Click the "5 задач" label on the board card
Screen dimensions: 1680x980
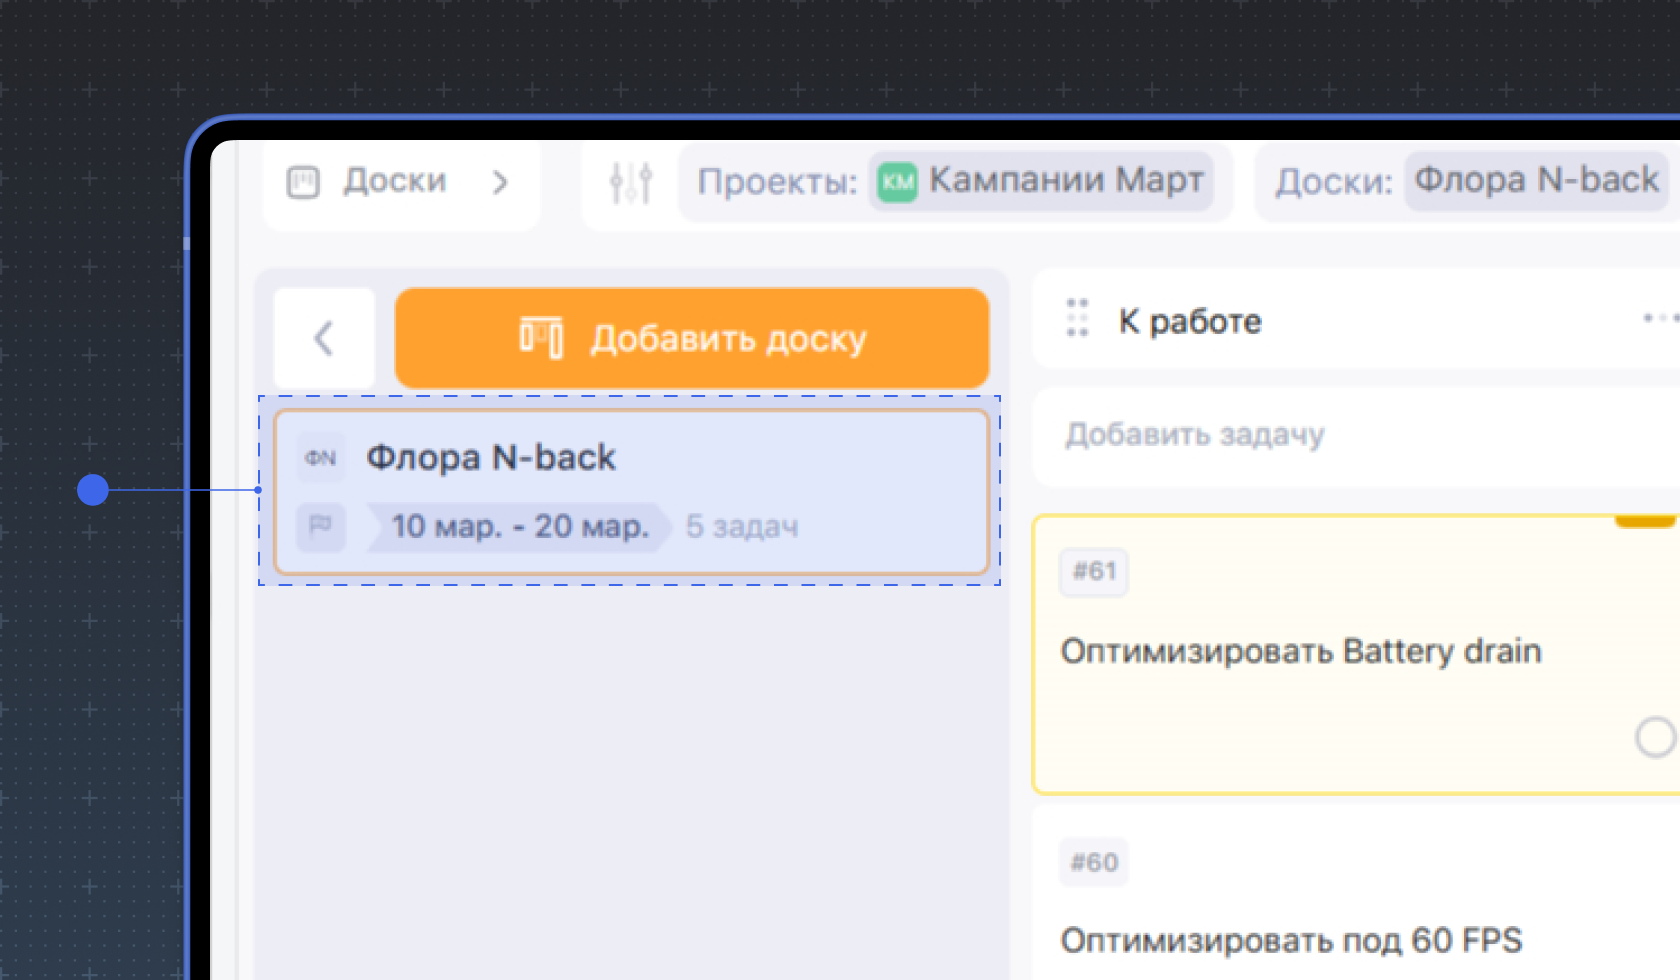741,527
